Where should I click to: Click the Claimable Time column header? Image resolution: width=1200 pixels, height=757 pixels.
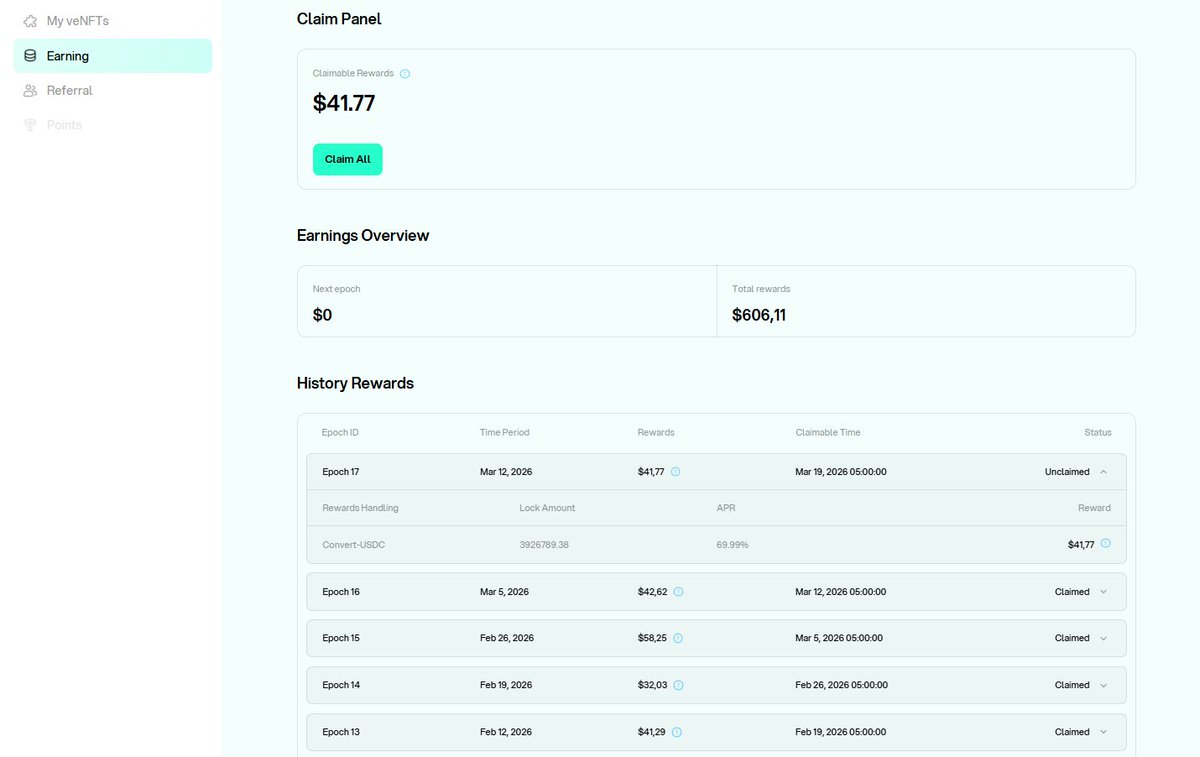828,433
